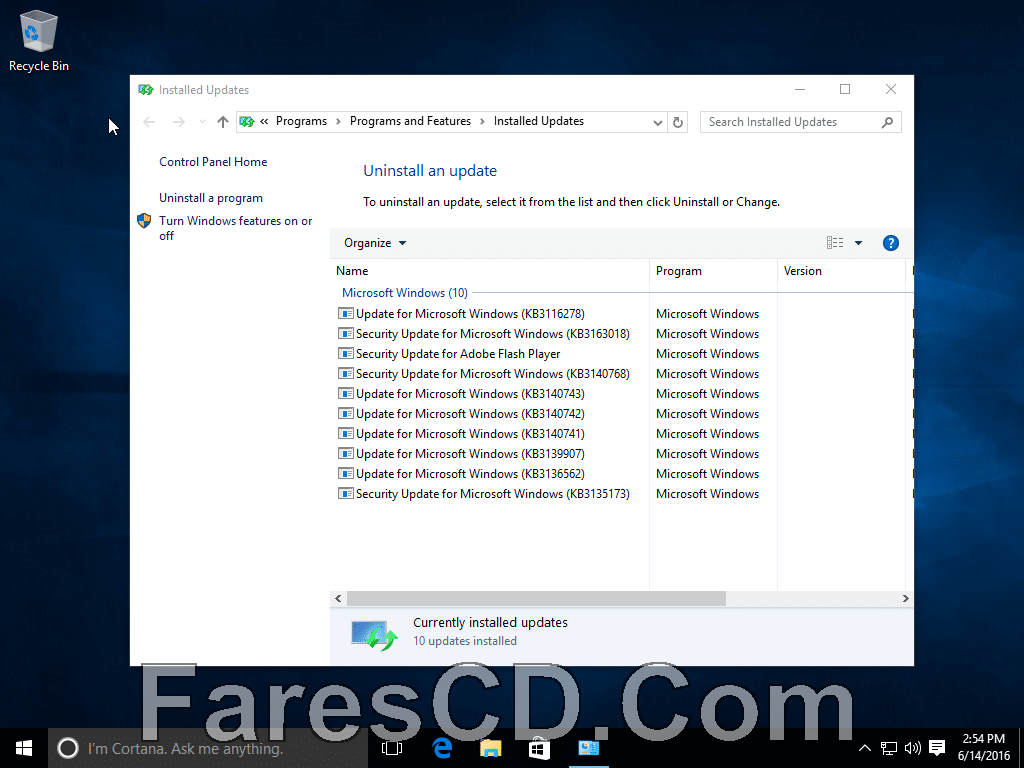The image size is (1024, 768).
Task: Click the Back navigation arrow
Action: 149,121
